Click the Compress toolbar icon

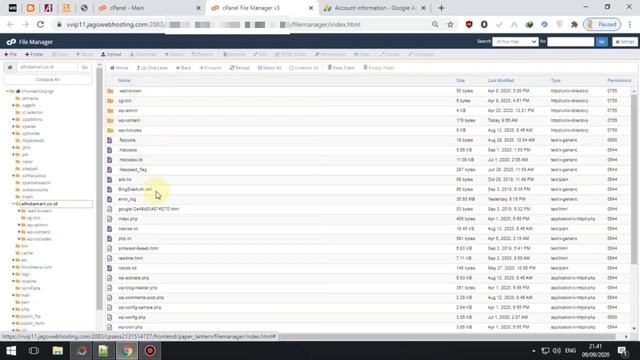click(421, 54)
